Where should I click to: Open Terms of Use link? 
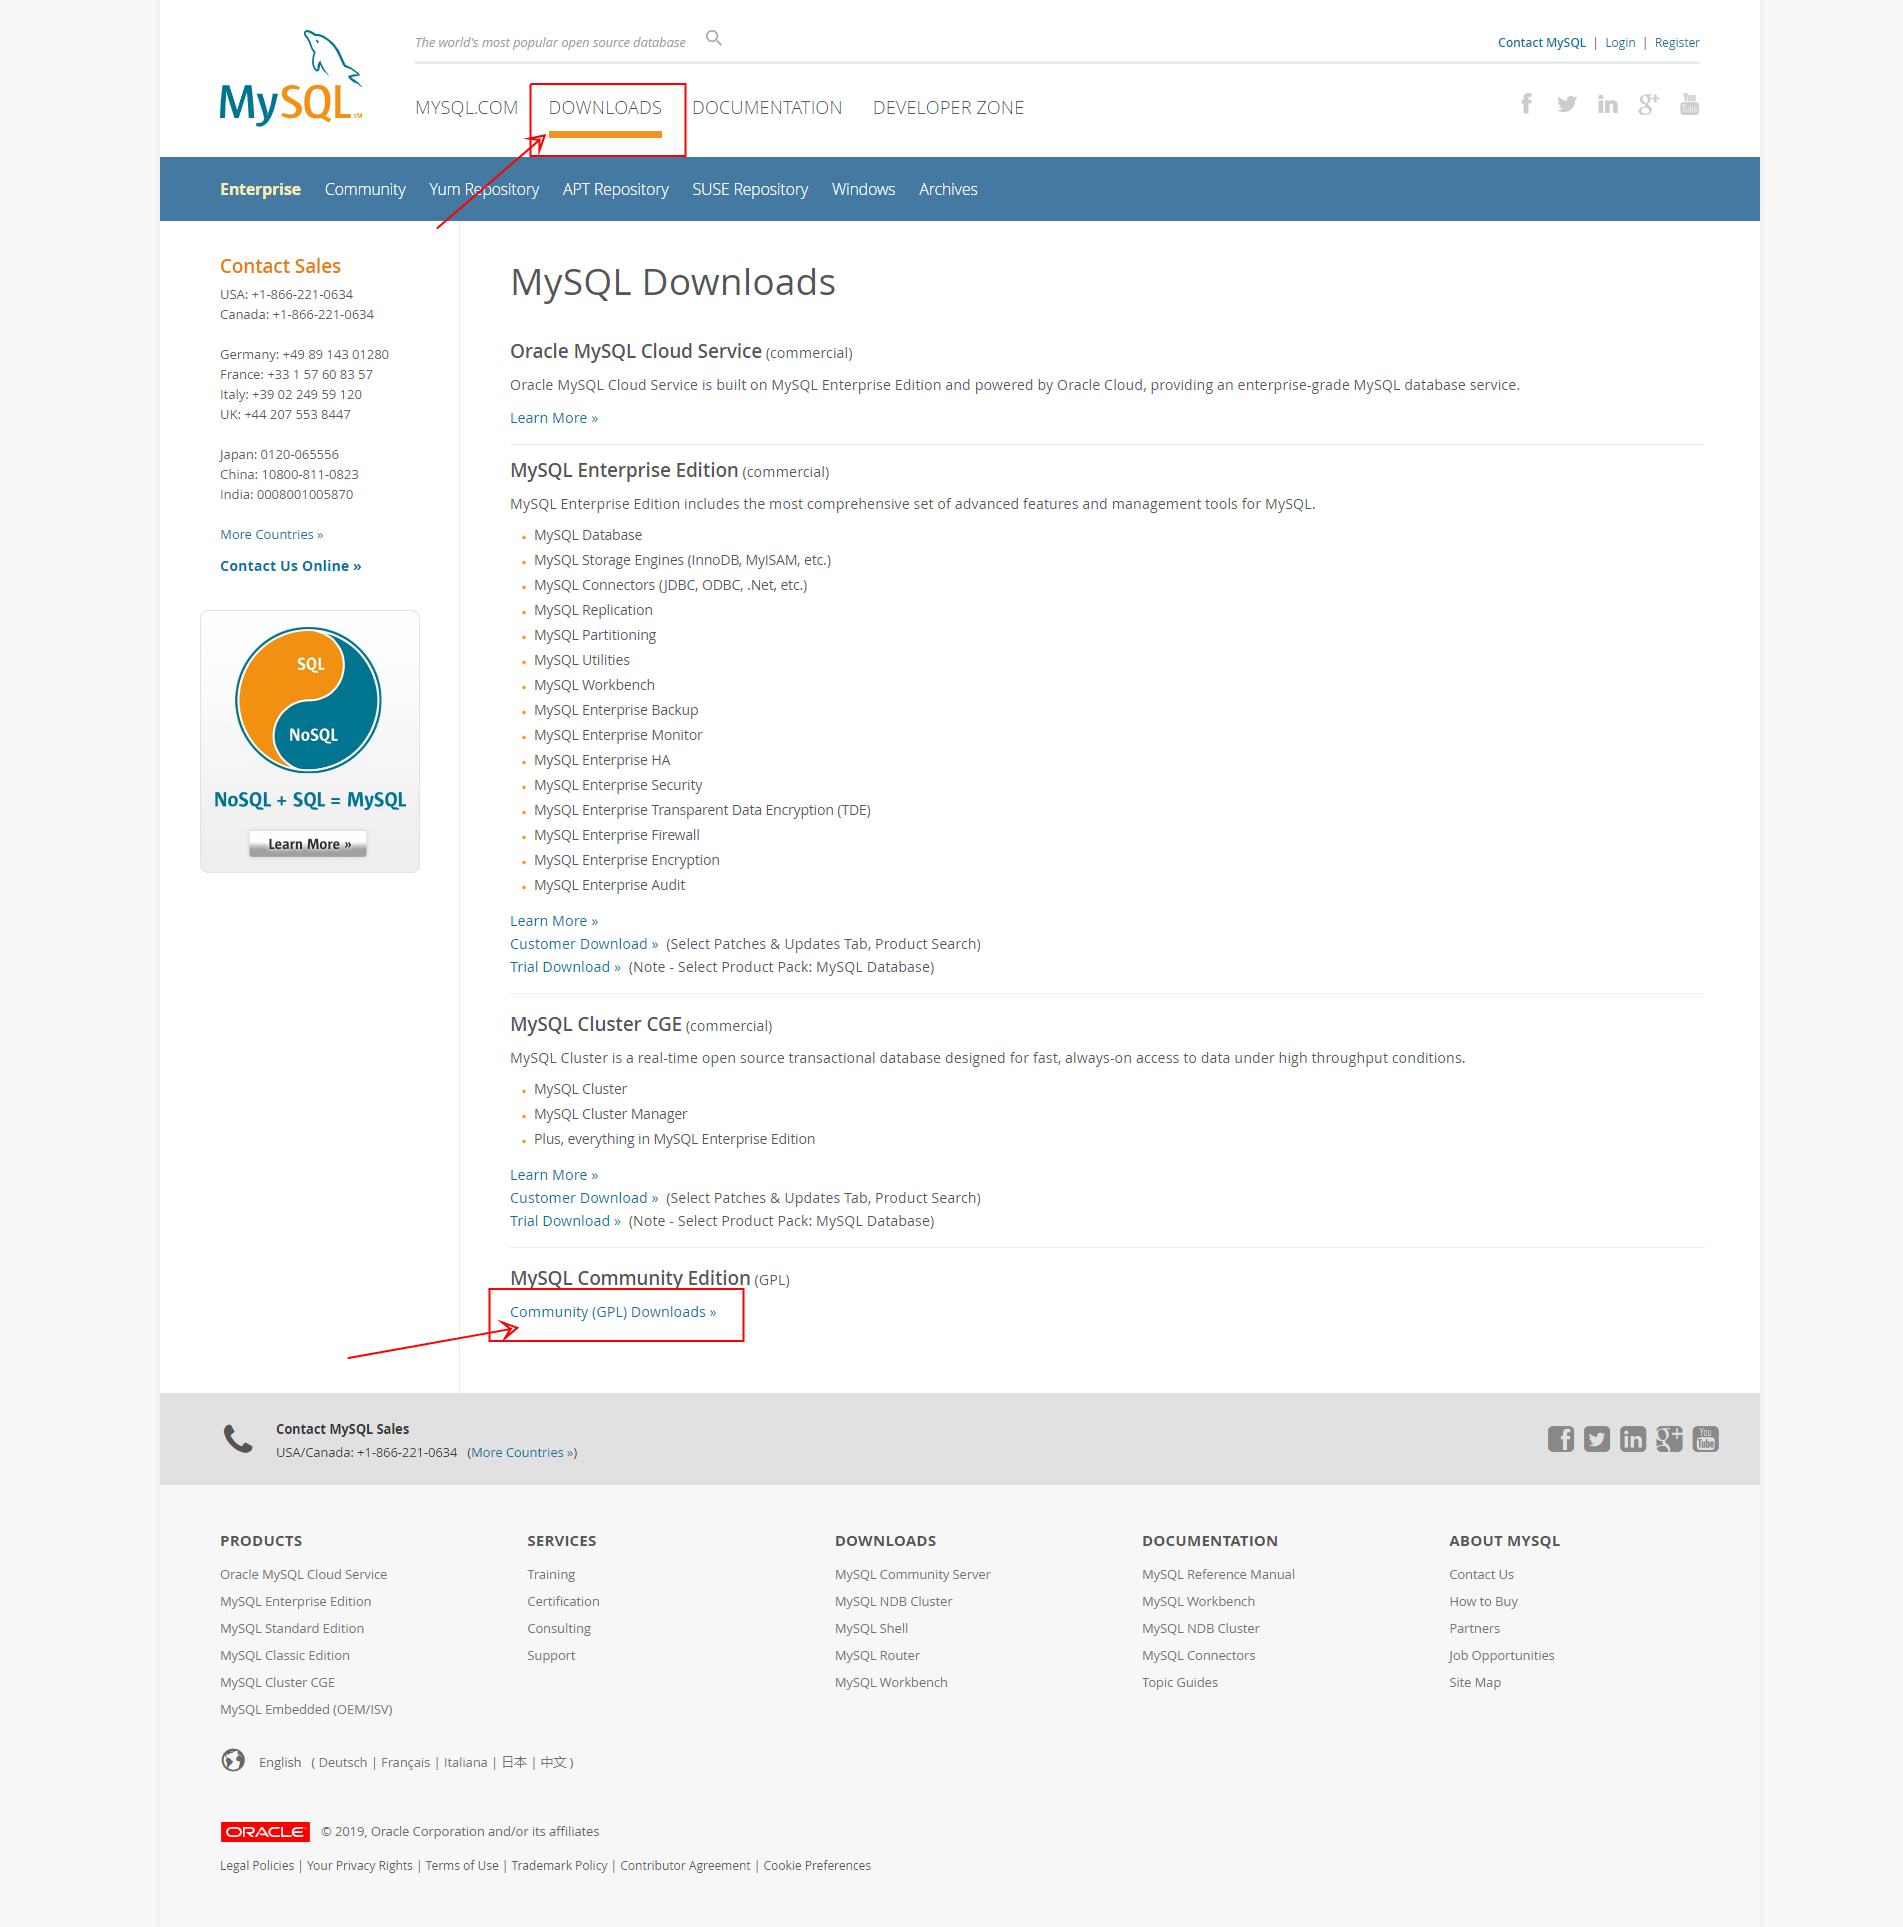click(462, 1865)
